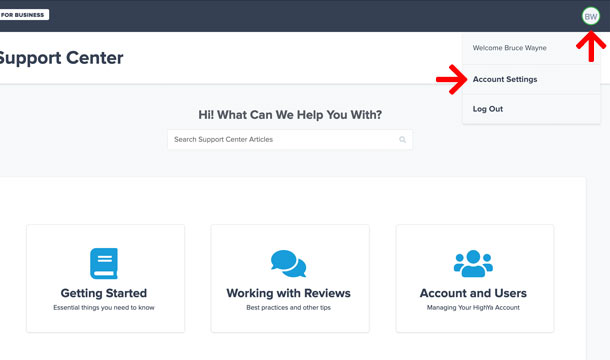
Task: Click 'Managing Your HighYa Account' text
Action: click(x=473, y=307)
